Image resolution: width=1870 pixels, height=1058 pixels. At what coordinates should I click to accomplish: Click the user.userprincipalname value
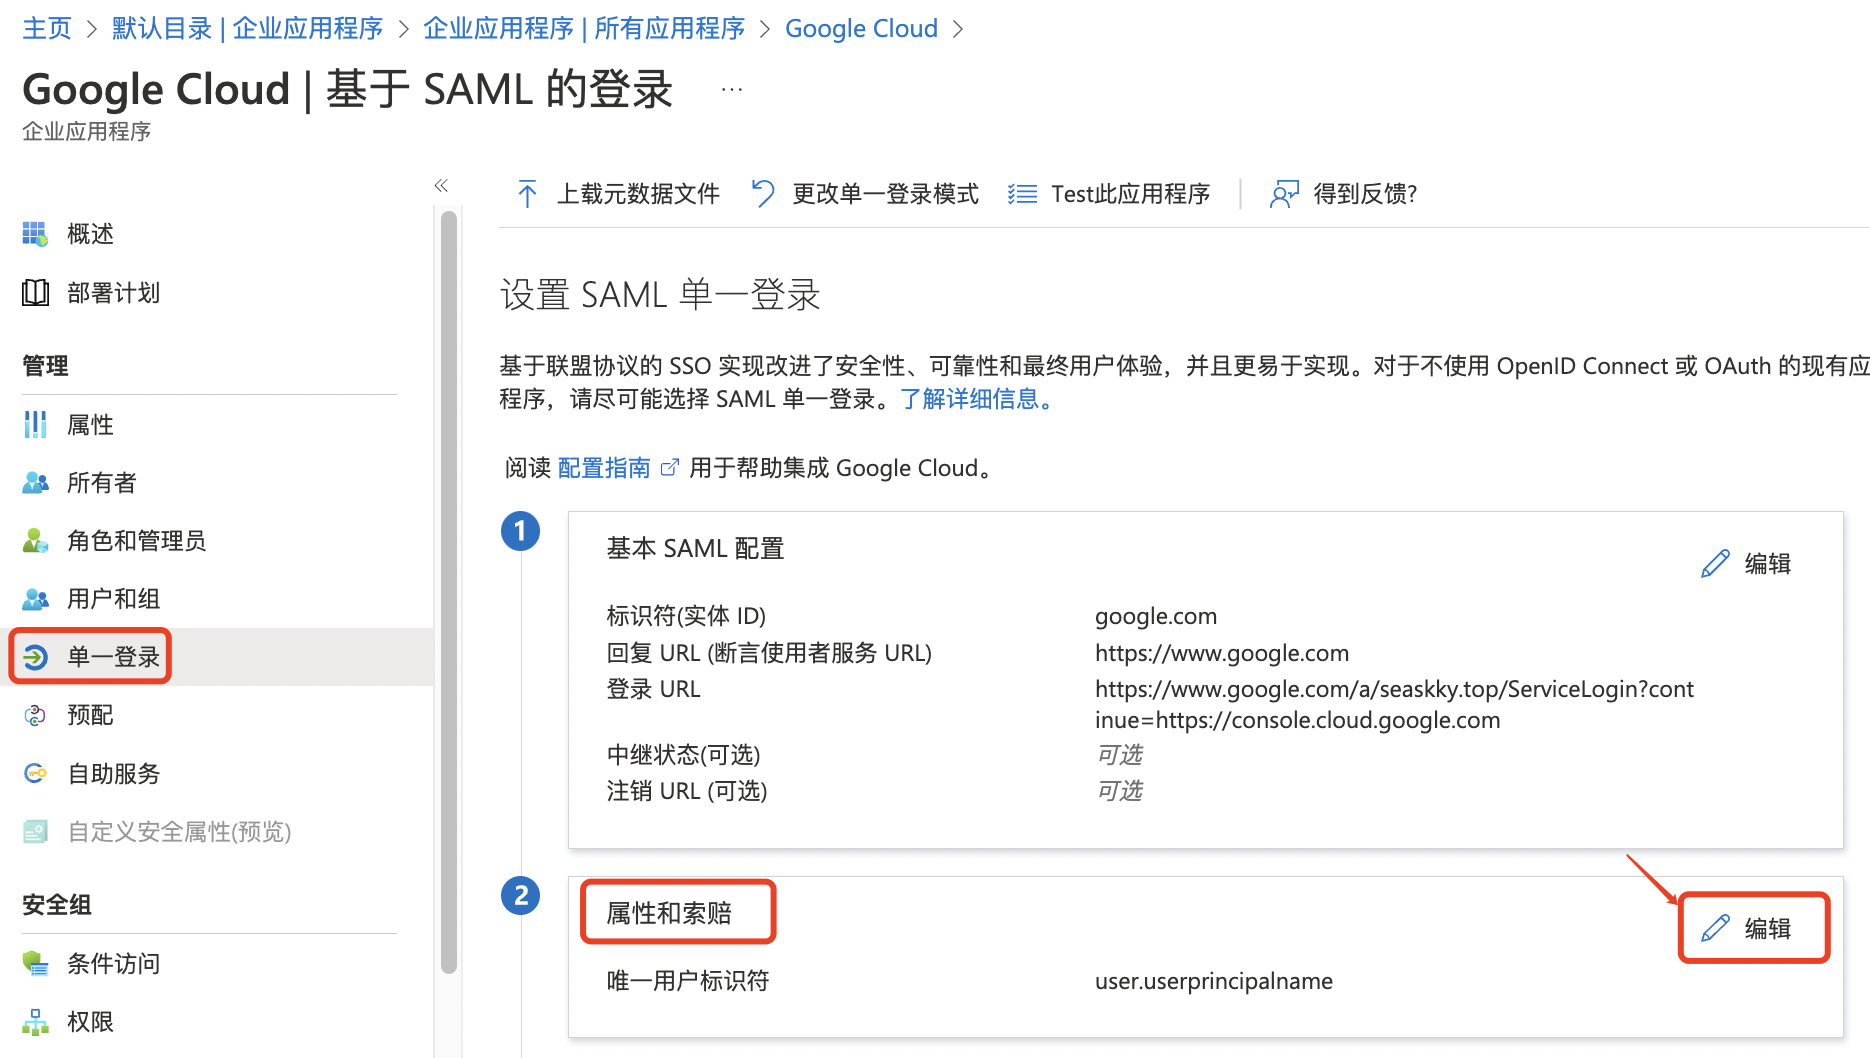point(1213,981)
